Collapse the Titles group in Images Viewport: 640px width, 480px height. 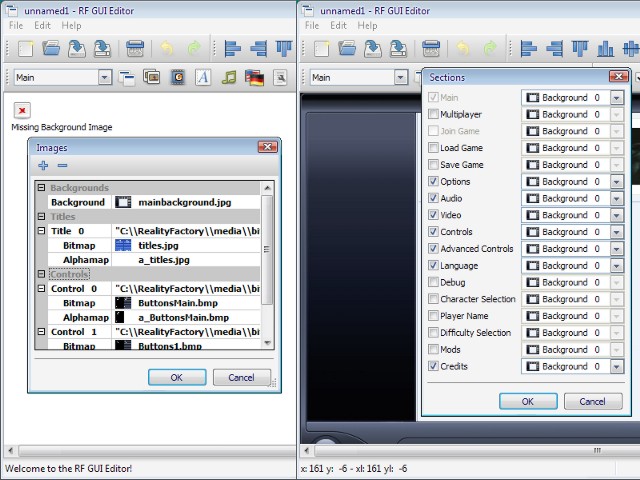(x=41, y=216)
